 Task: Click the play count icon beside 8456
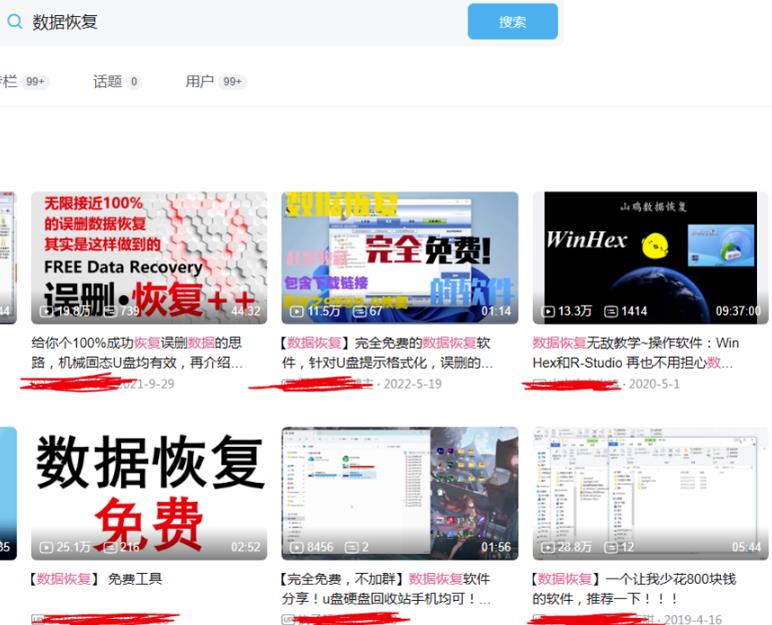[x=298, y=547]
